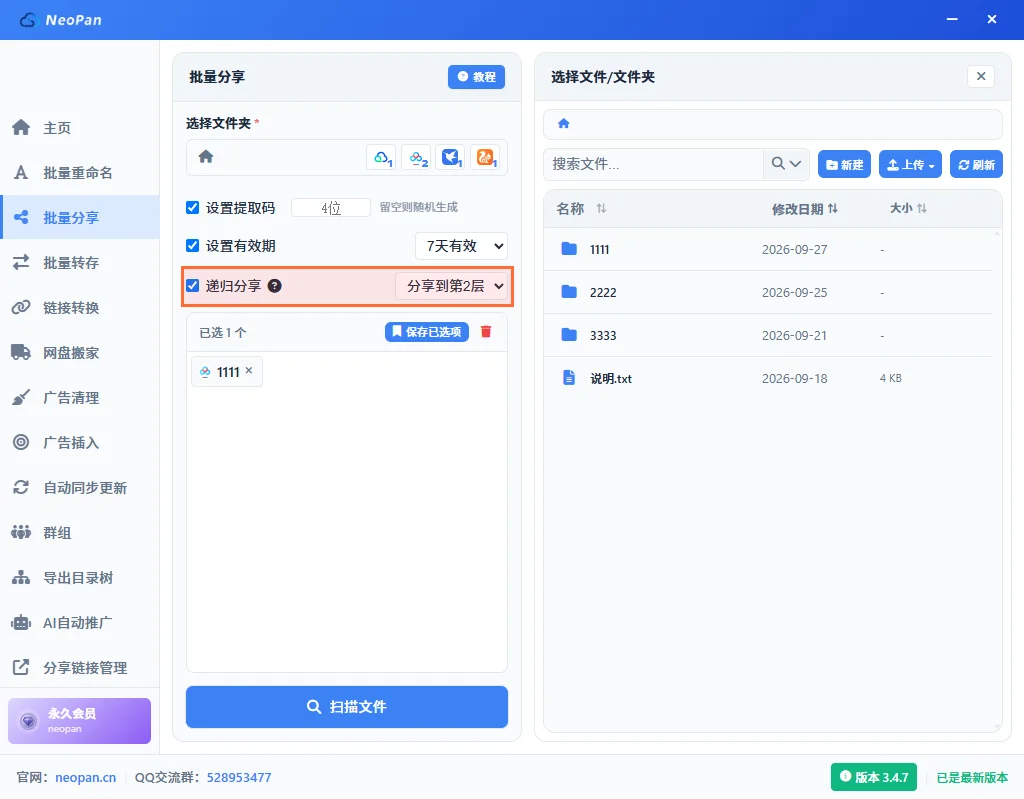Toggle the 设置有效期 checkbox
Image resolution: width=1024 pixels, height=799 pixels.
click(193, 246)
